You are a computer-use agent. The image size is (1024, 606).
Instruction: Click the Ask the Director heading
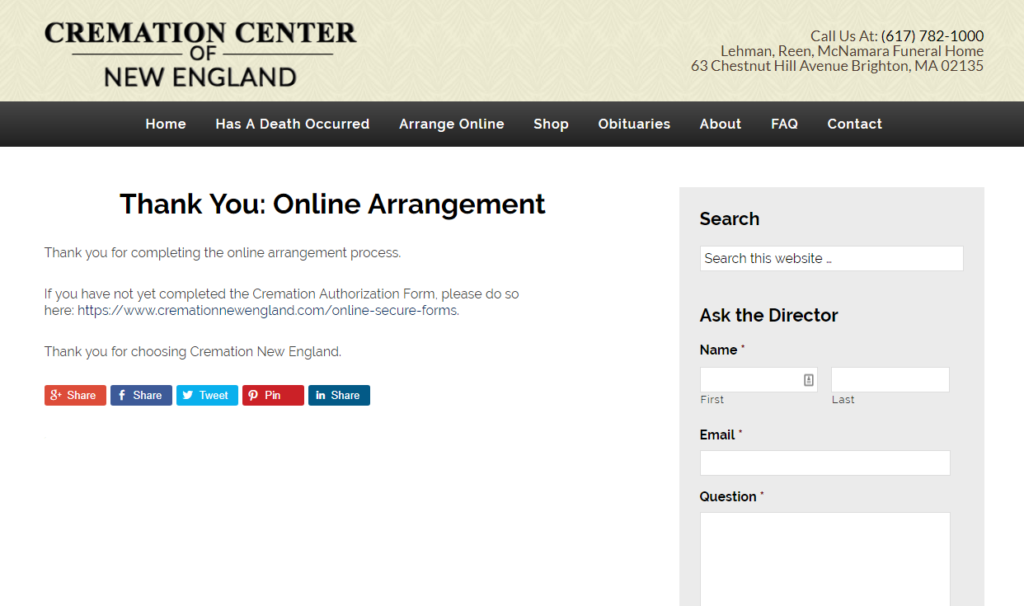coord(769,315)
